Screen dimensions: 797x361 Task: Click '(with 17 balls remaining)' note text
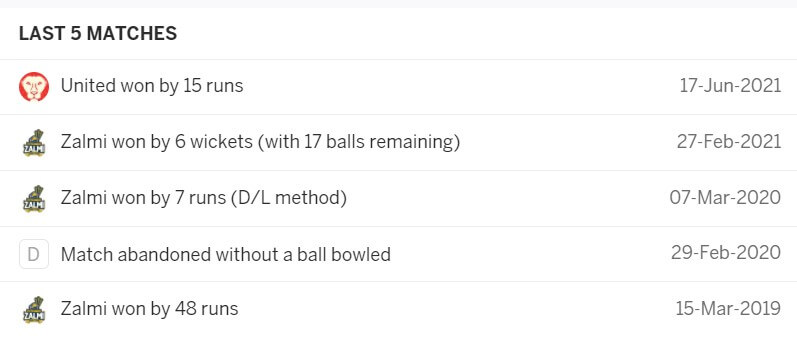359,142
